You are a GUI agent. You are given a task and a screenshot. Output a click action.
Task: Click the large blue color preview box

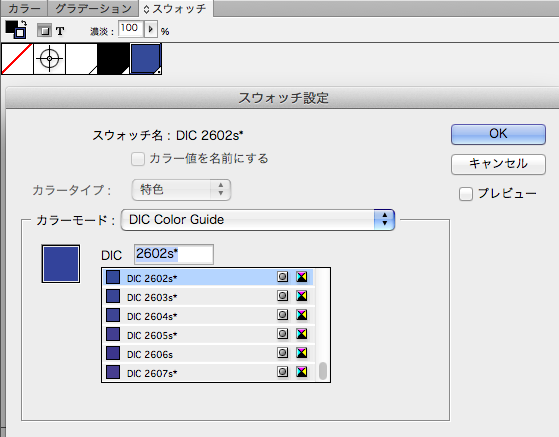61,264
